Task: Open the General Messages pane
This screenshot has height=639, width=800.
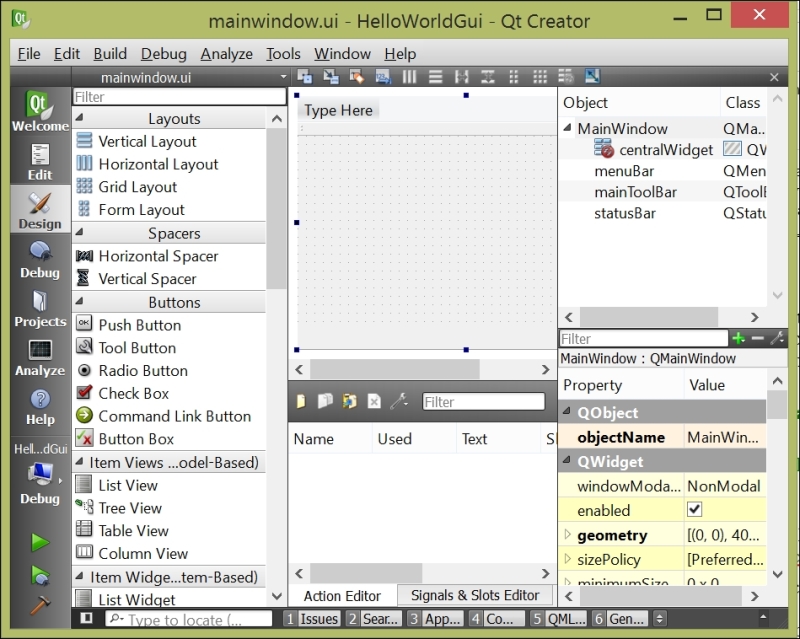Action: 620,619
